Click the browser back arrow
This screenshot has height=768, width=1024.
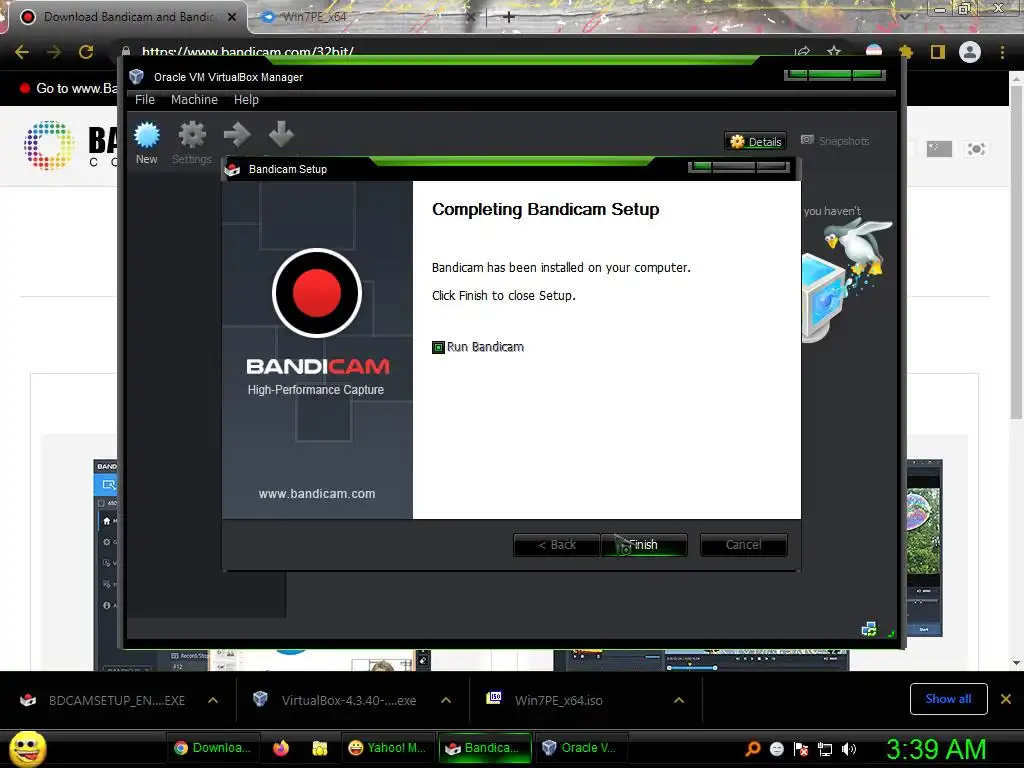click(22, 52)
